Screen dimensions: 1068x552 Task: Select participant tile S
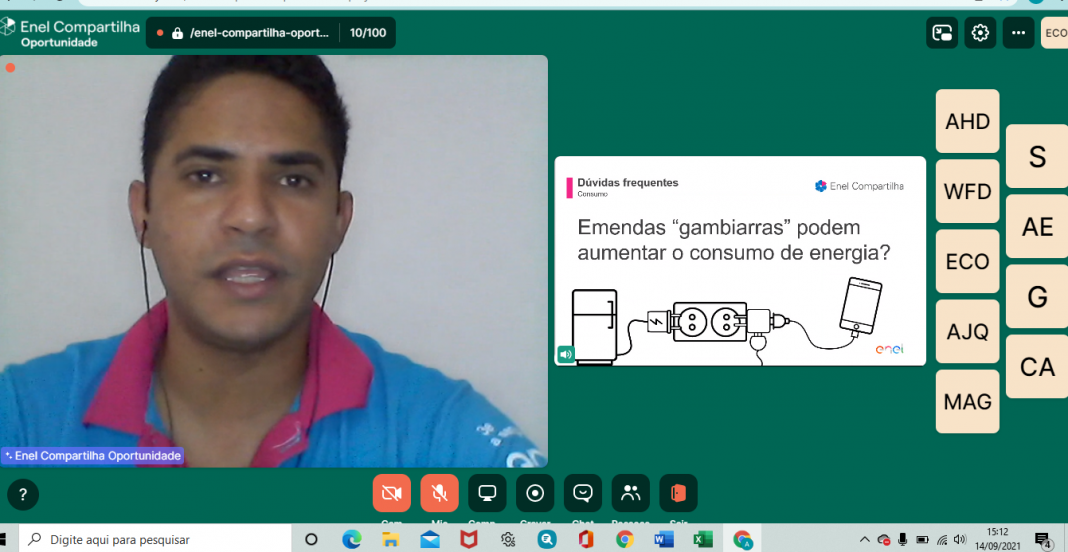1037,156
